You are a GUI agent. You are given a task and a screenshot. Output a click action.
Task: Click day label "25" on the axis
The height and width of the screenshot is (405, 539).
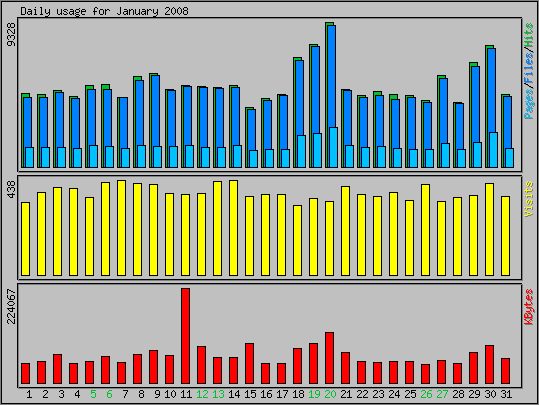pos(410,394)
